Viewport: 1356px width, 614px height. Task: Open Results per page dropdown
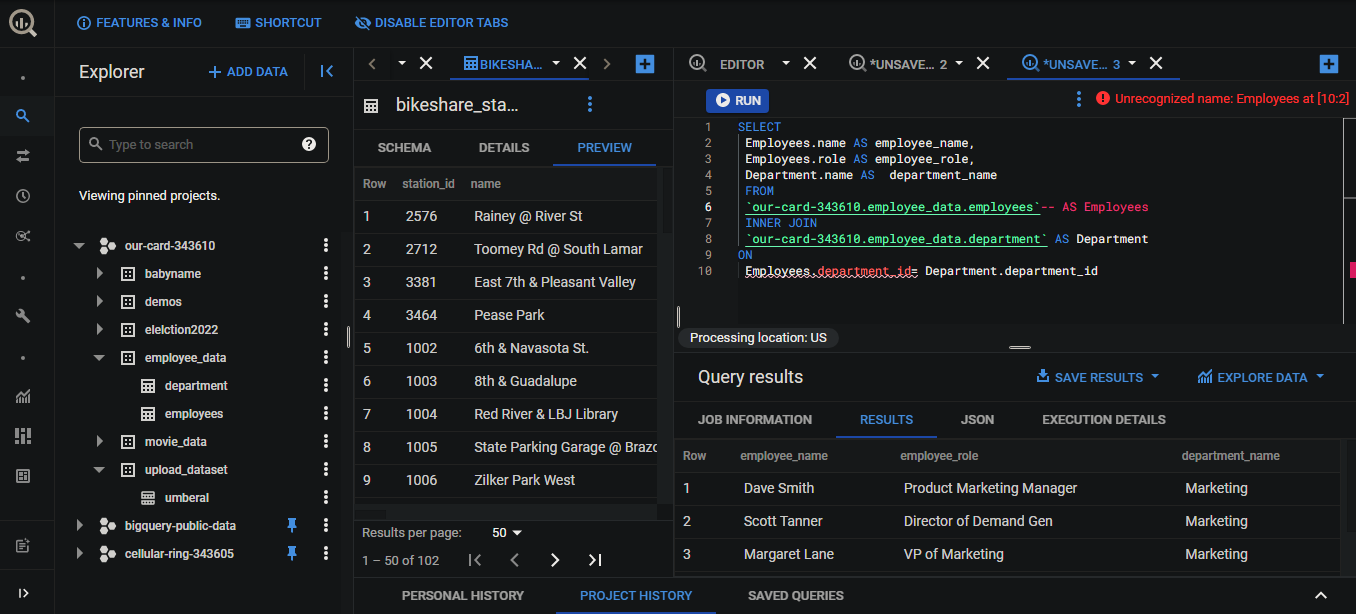[507, 533]
